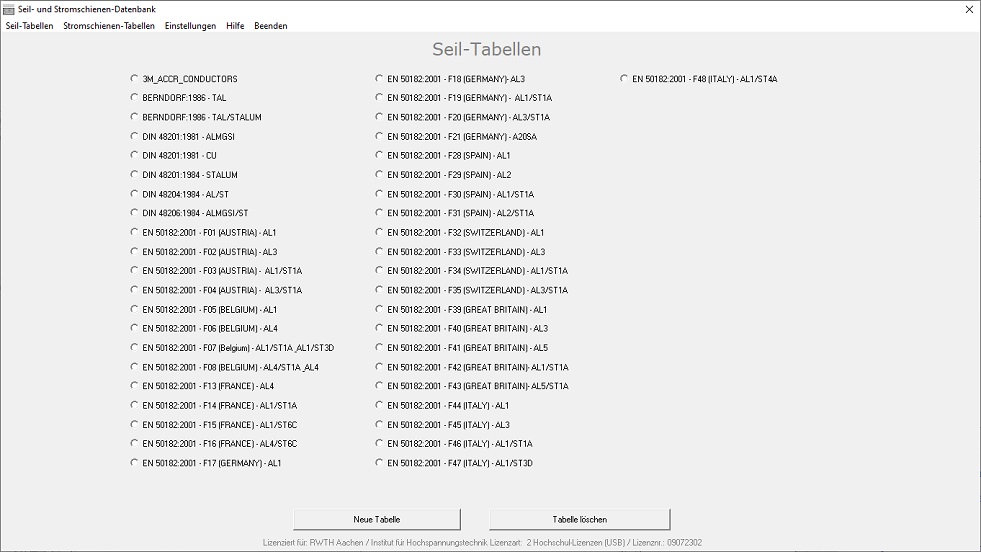
Task: Open the Stromschienen-Tabellen menu
Action: (x=109, y=26)
